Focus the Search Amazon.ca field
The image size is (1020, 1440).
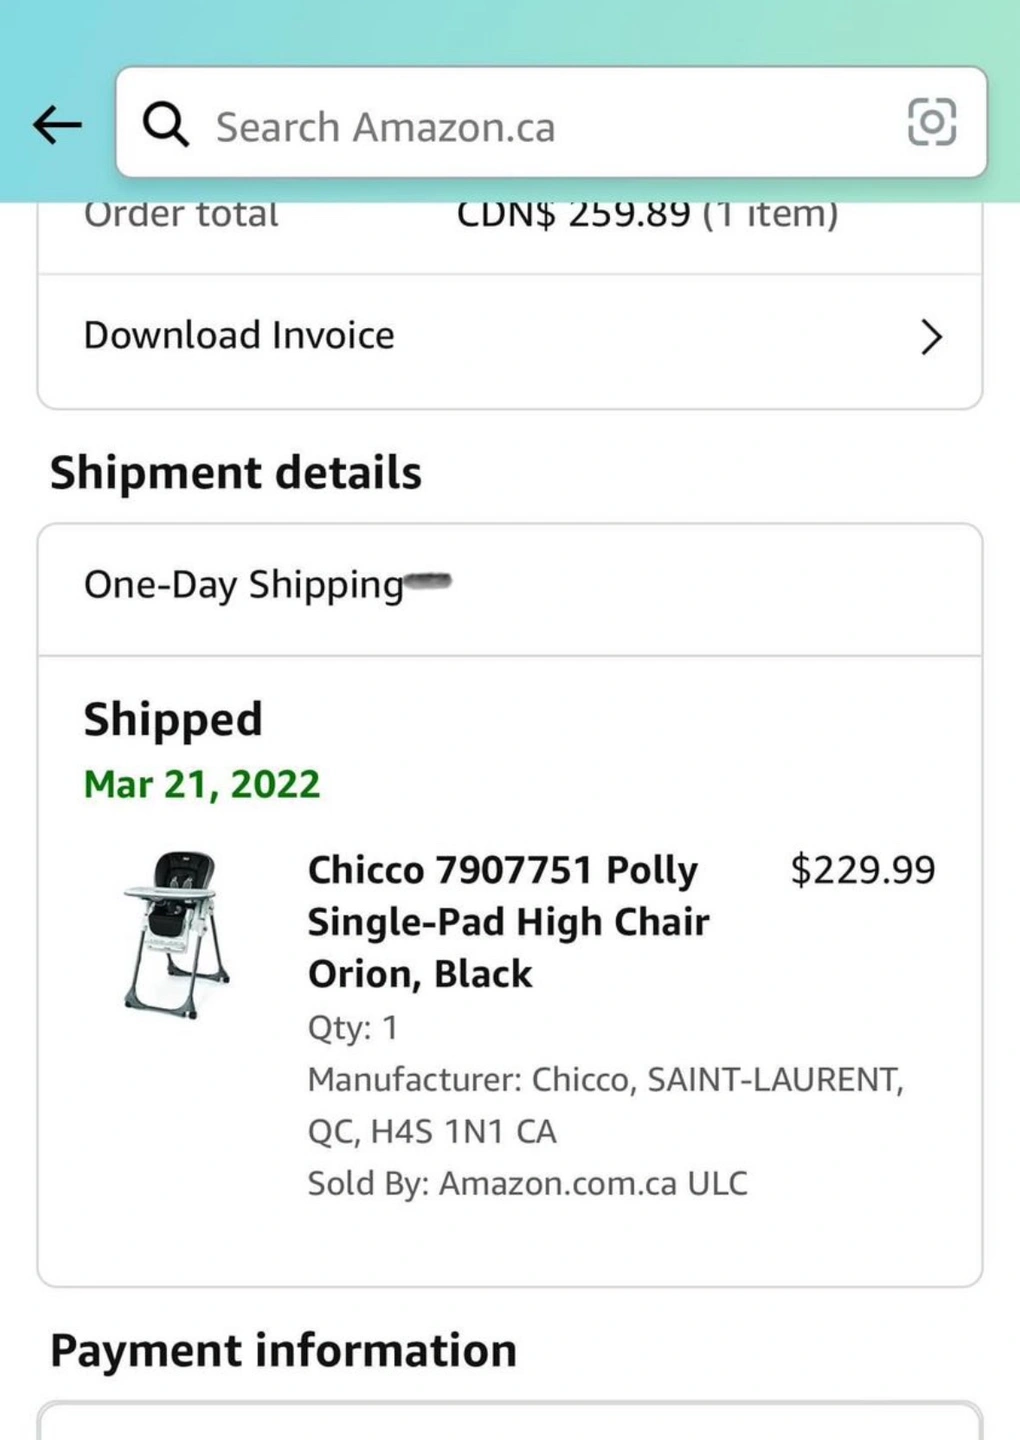(520, 127)
